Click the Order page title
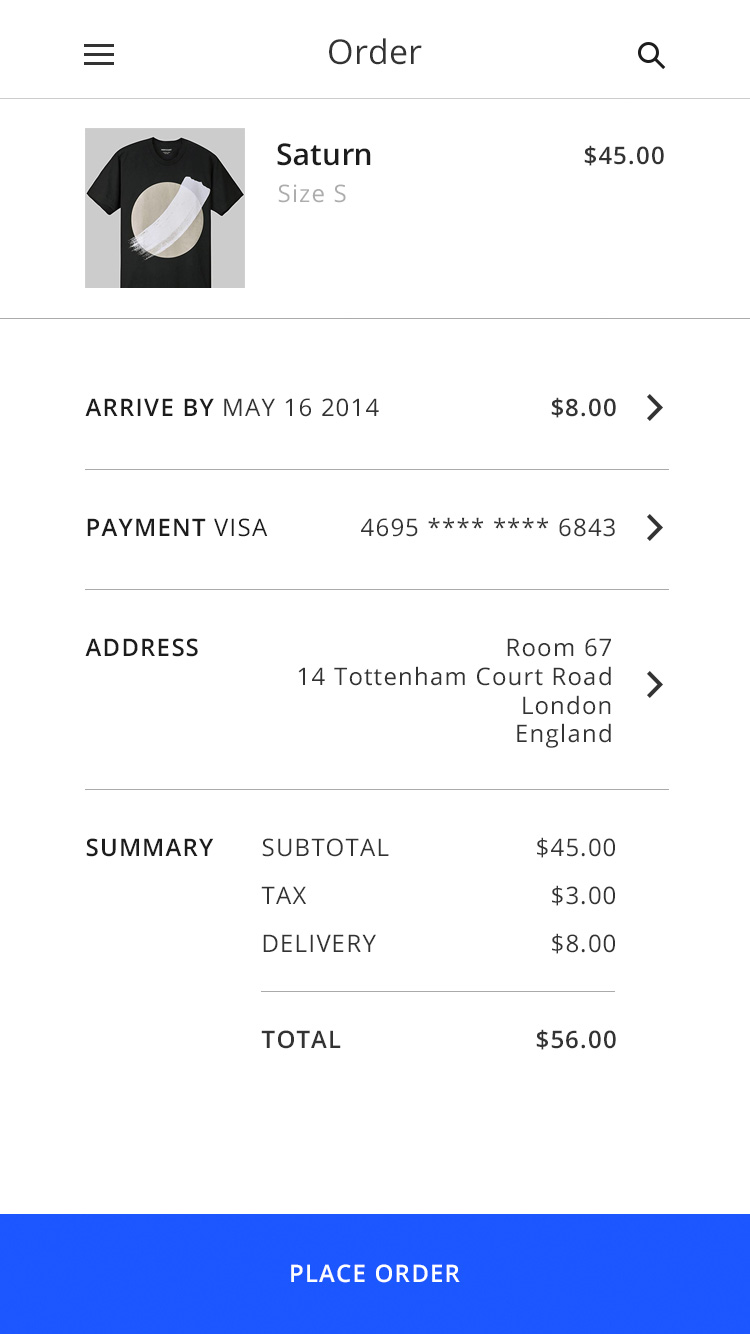The width and height of the screenshot is (750, 1334). point(375,52)
